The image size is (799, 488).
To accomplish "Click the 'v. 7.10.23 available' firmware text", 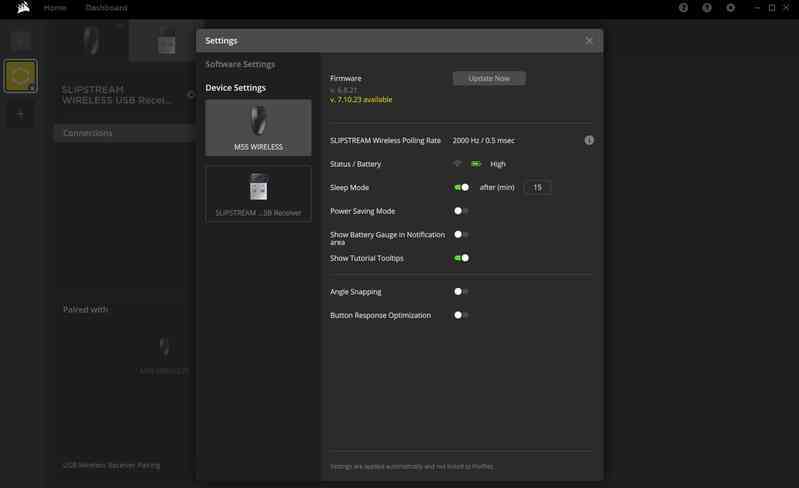I will click(x=361, y=99).
